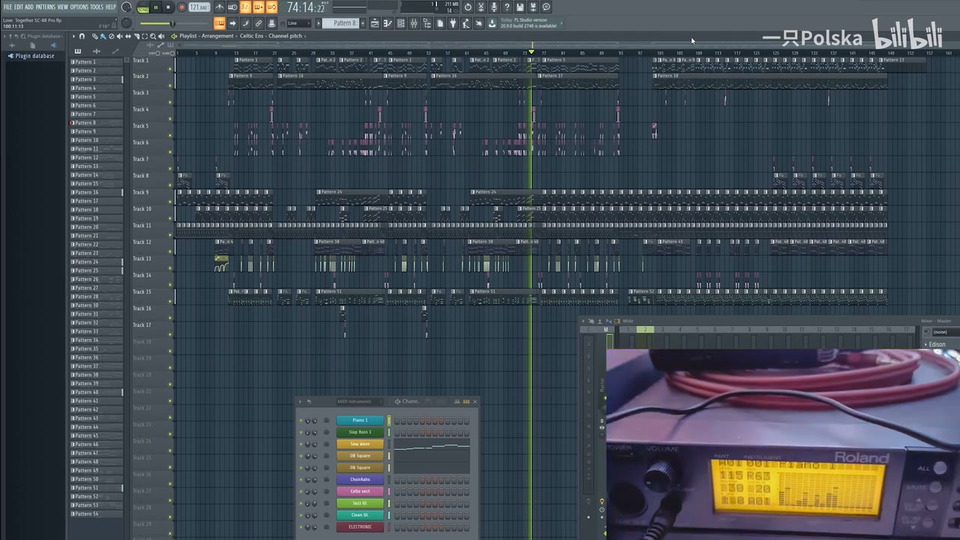This screenshot has height=540, width=960.
Task: Toggle mute switch for Track 13
Action: click(x=170, y=268)
